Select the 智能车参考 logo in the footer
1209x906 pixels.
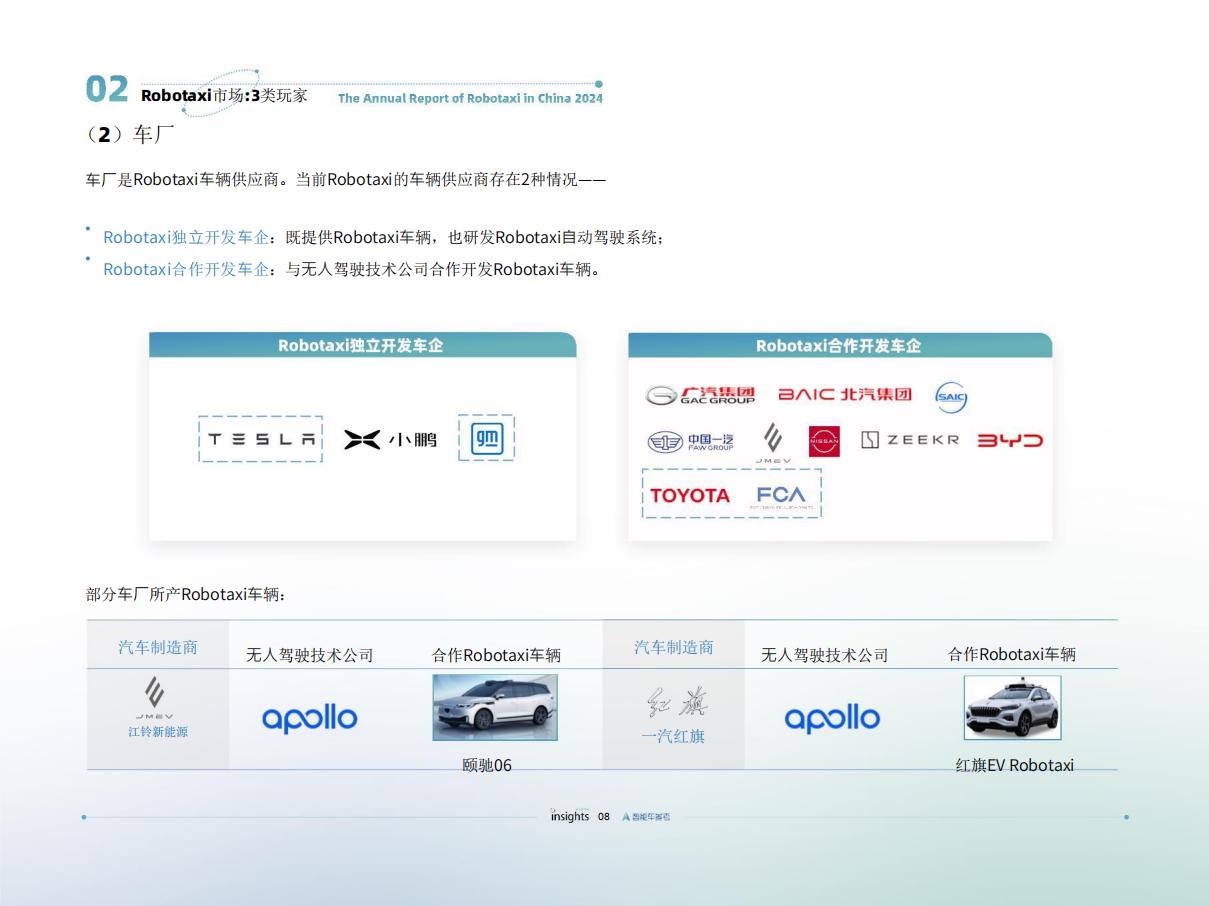(x=646, y=817)
